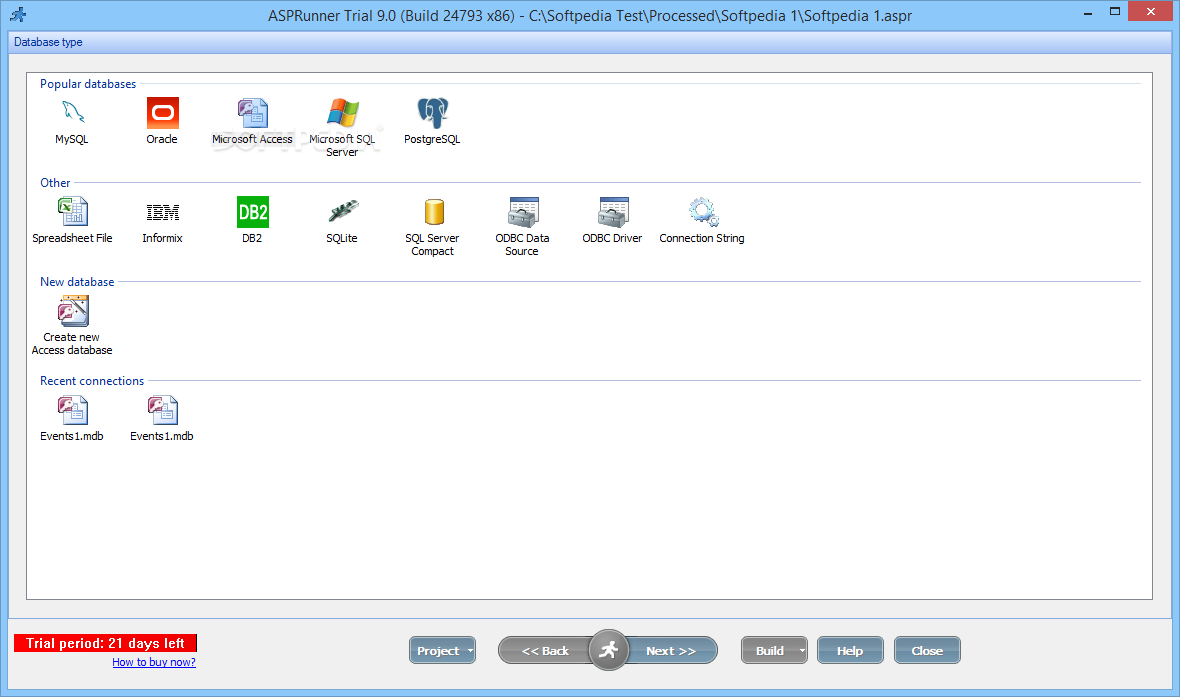
Task: Select SQL Server Compact cylinder icon
Action: 433,212
